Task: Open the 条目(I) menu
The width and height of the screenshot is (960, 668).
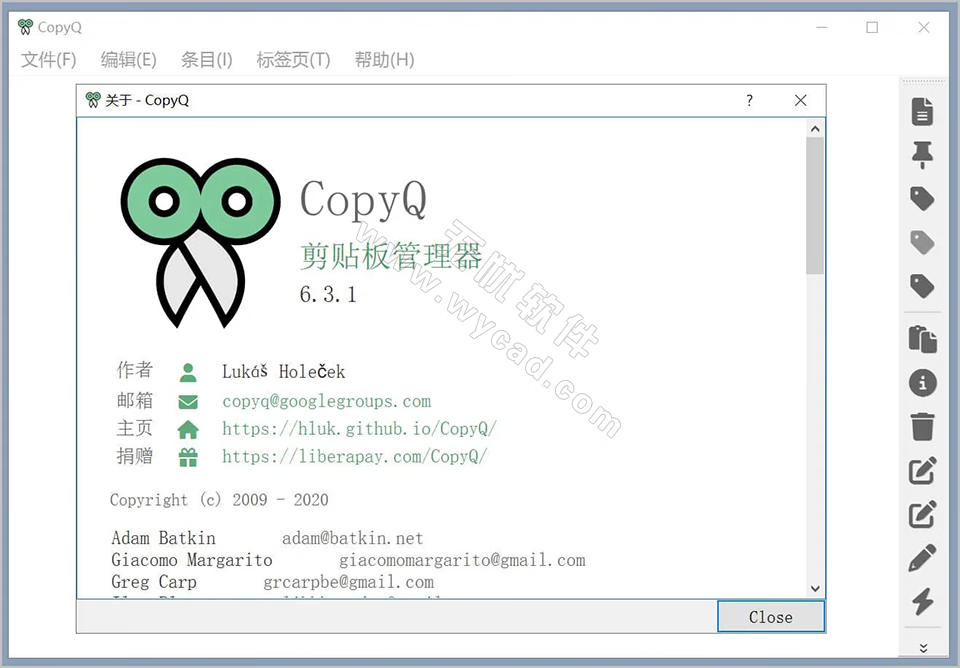Action: coord(206,60)
